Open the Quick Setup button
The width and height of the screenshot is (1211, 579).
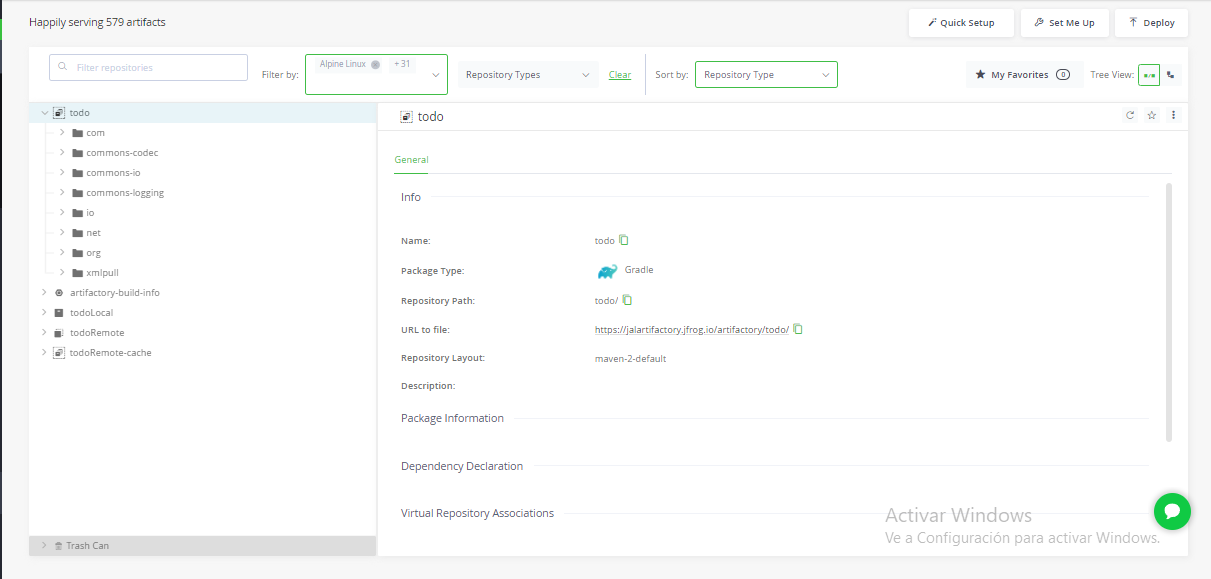961,23
